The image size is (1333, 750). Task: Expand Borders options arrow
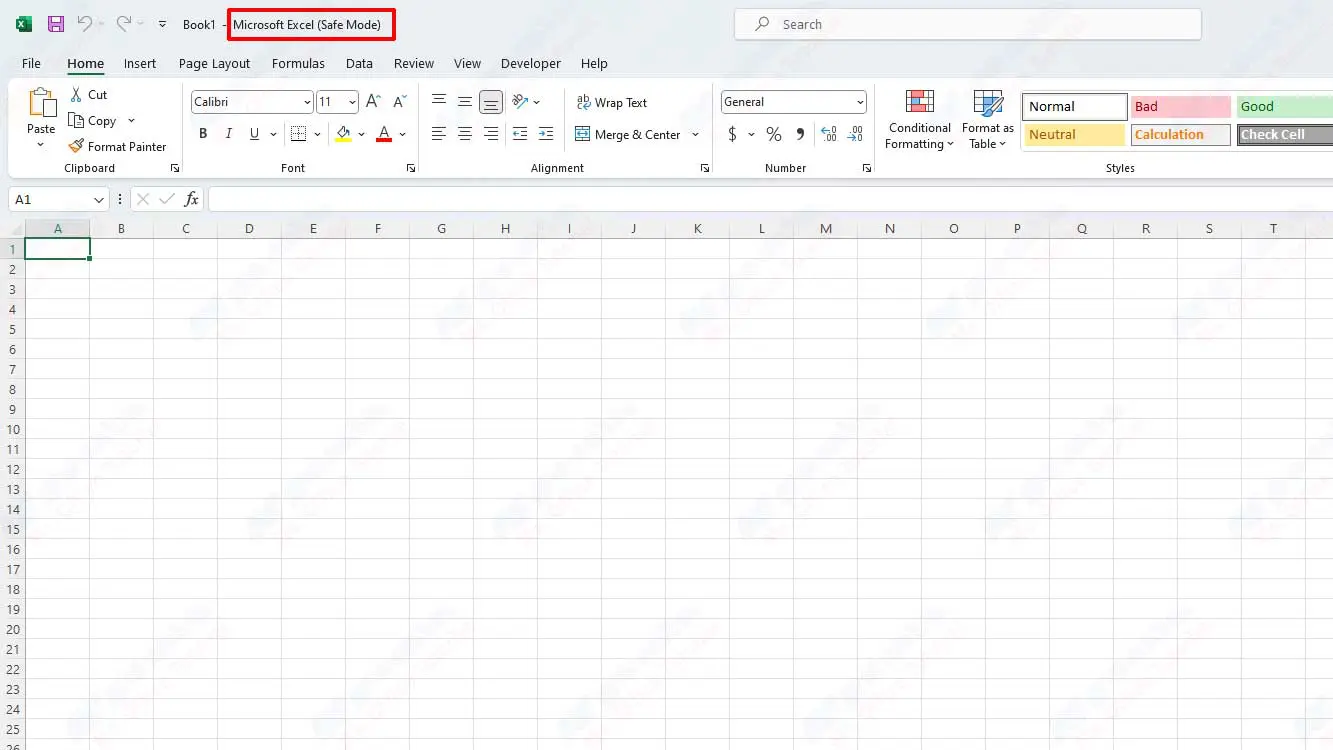(x=317, y=134)
